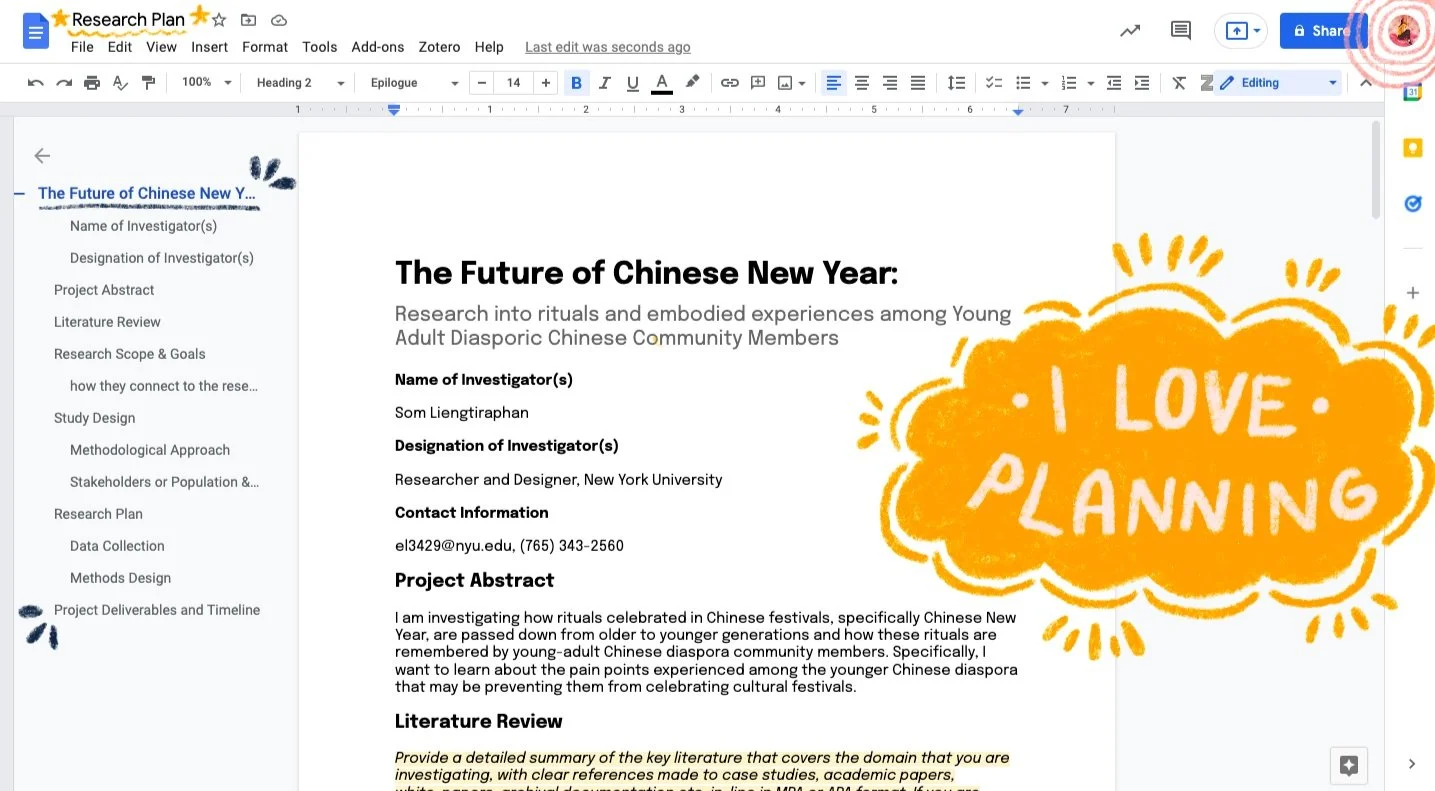Undo the last action

(x=36, y=83)
